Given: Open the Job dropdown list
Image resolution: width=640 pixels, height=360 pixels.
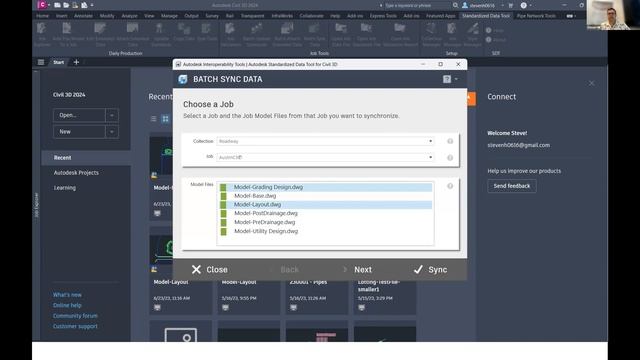Looking at the screenshot, I should tap(325, 158).
